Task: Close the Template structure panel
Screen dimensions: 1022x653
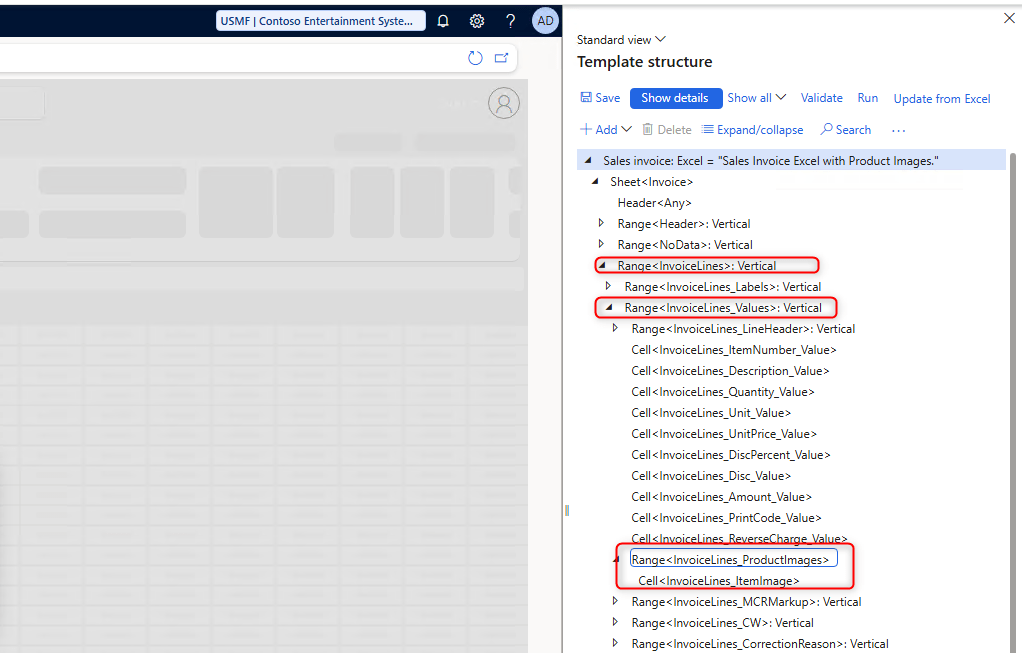Action: (1008, 18)
